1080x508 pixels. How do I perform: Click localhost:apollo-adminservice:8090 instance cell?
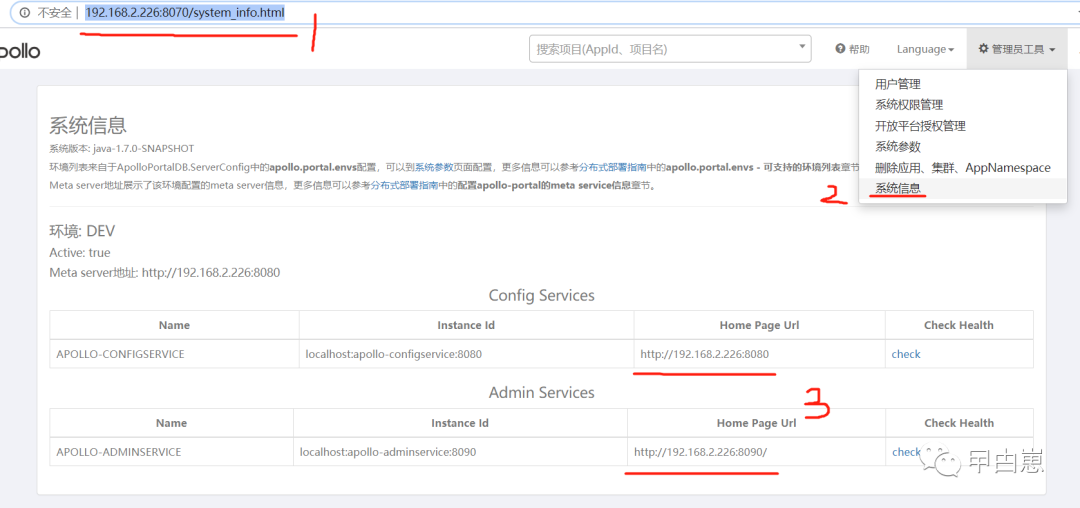coord(460,452)
